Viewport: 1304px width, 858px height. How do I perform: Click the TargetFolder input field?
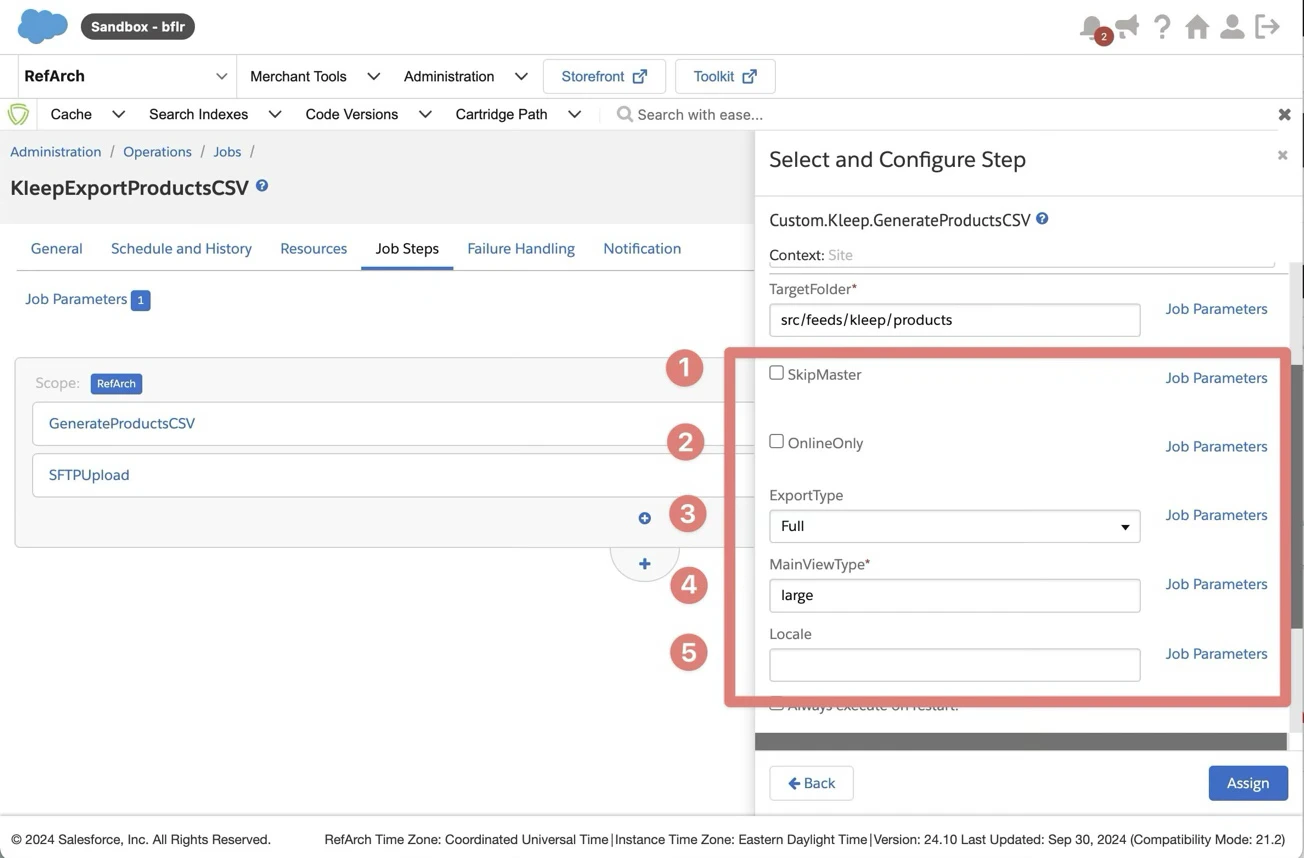(954, 320)
